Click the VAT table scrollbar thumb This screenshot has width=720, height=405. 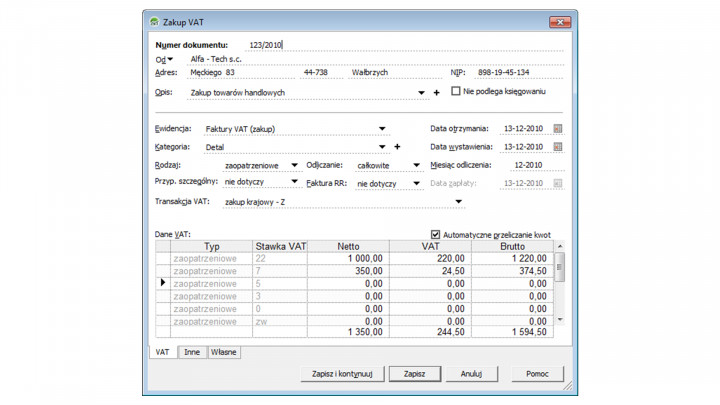click(560, 266)
